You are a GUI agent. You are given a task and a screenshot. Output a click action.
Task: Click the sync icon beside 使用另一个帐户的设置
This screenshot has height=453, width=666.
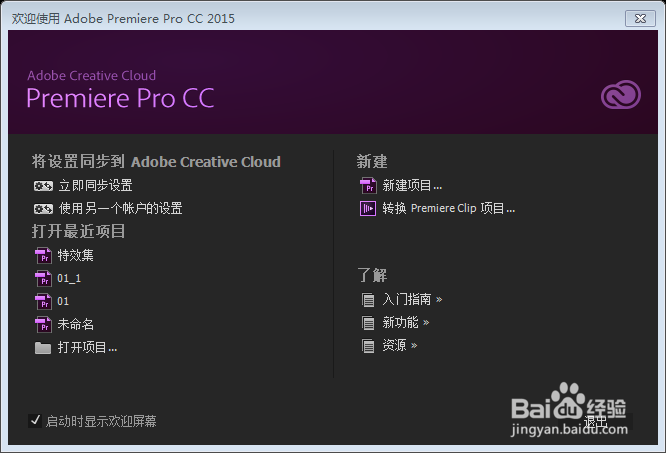tap(43, 208)
